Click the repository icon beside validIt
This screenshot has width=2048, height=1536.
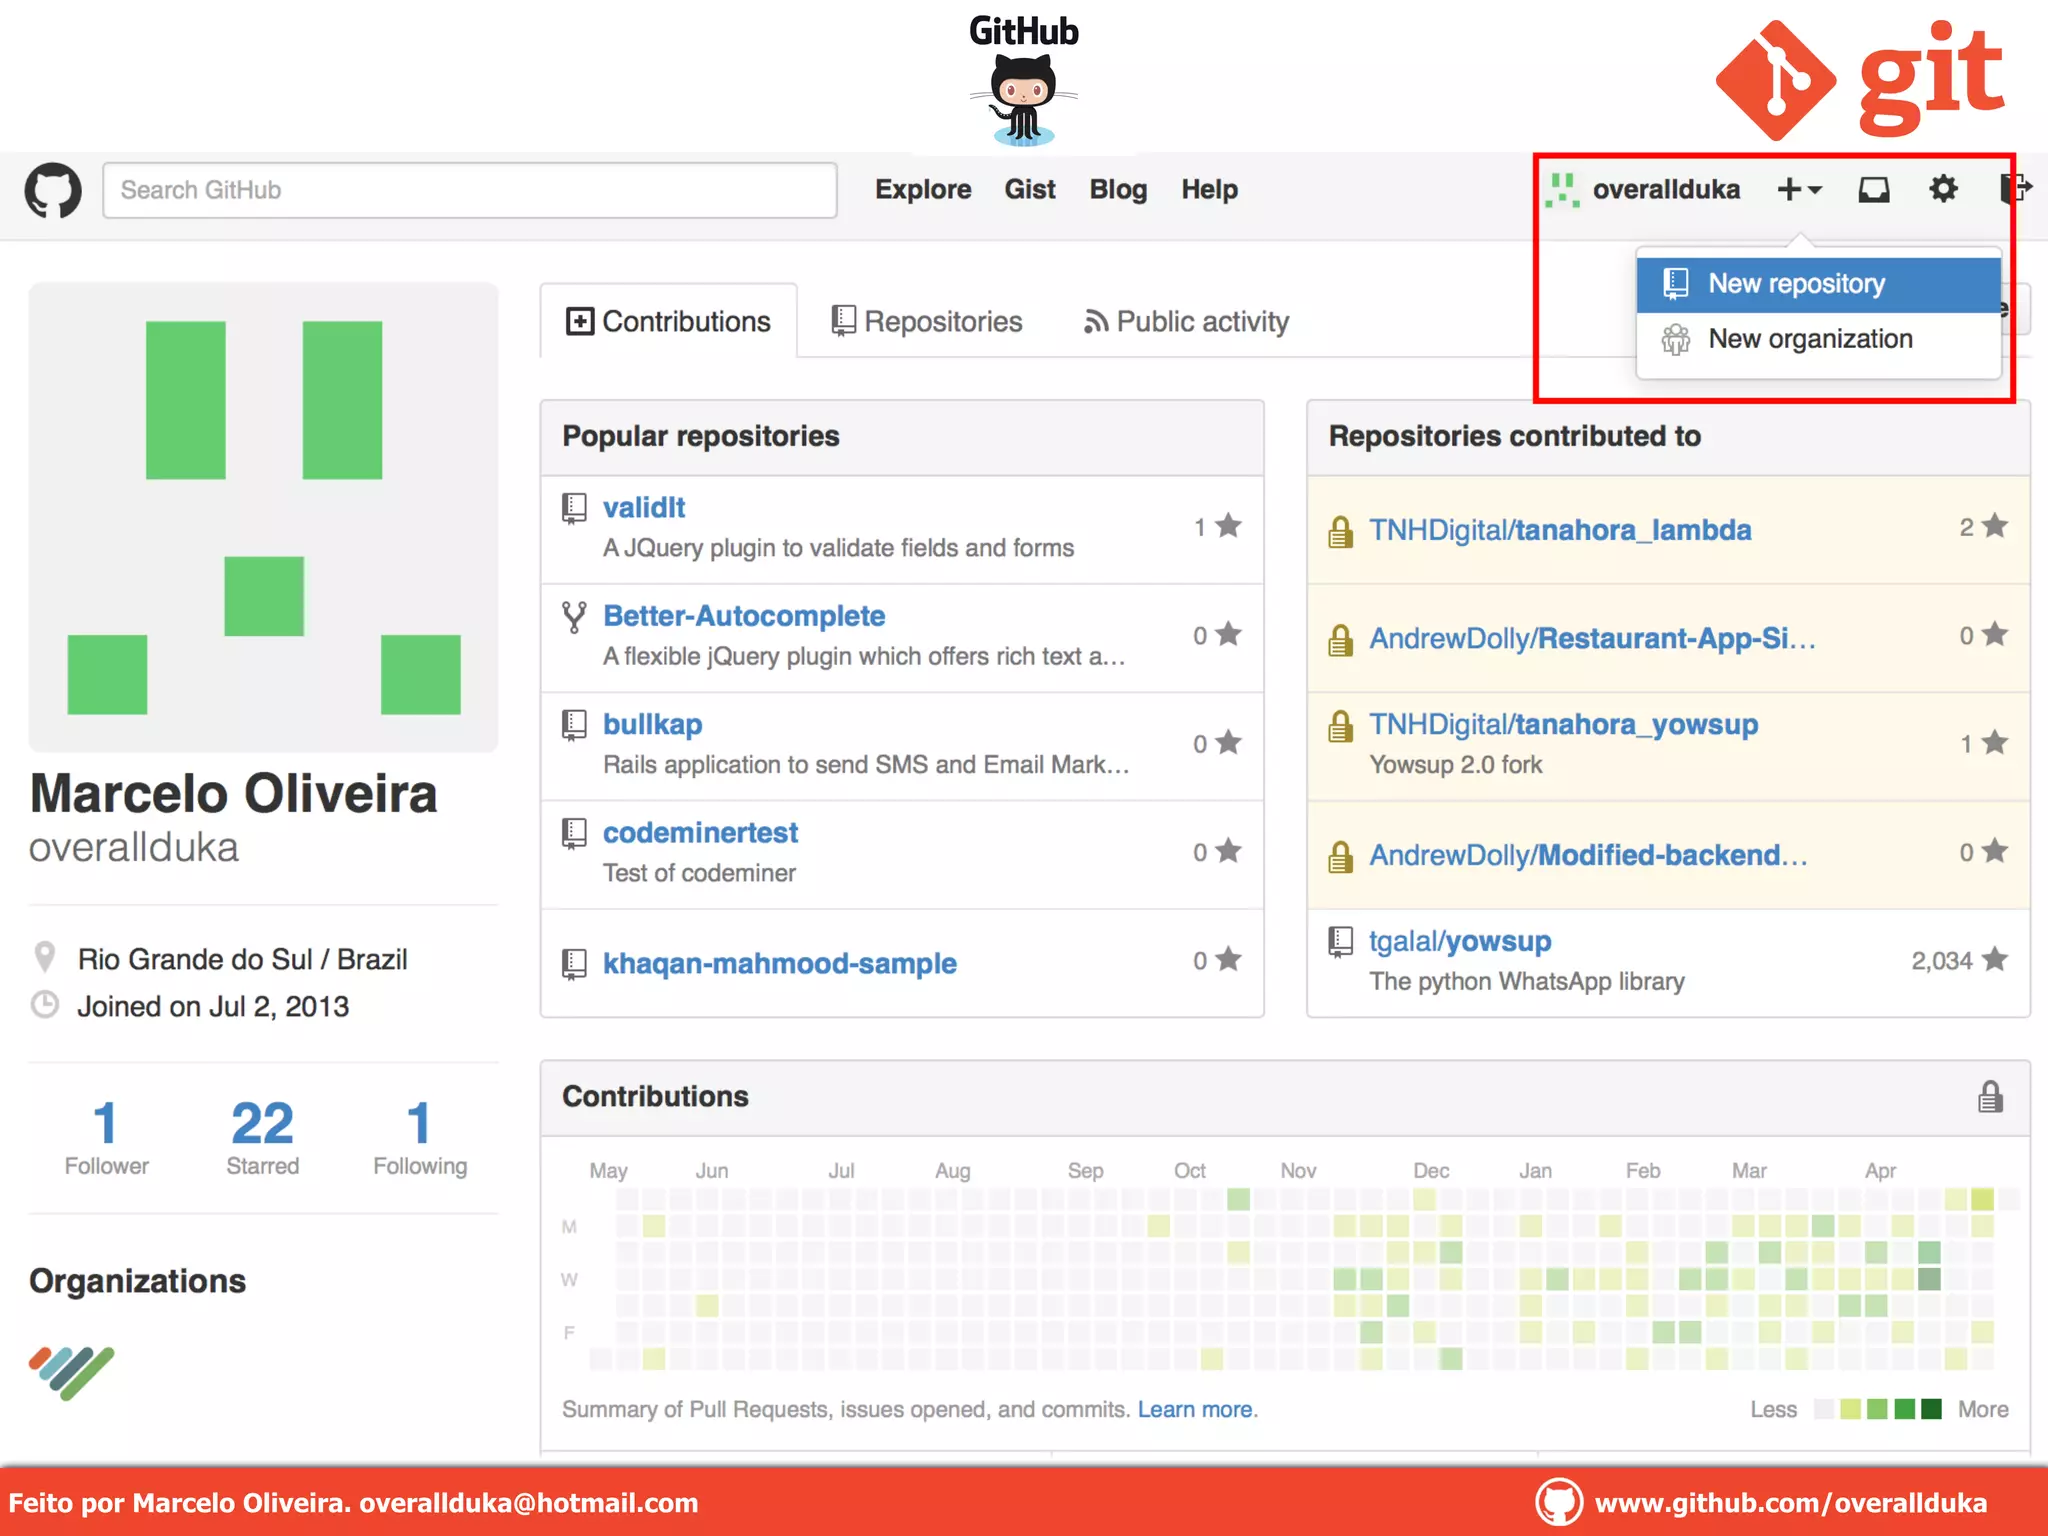click(x=574, y=508)
